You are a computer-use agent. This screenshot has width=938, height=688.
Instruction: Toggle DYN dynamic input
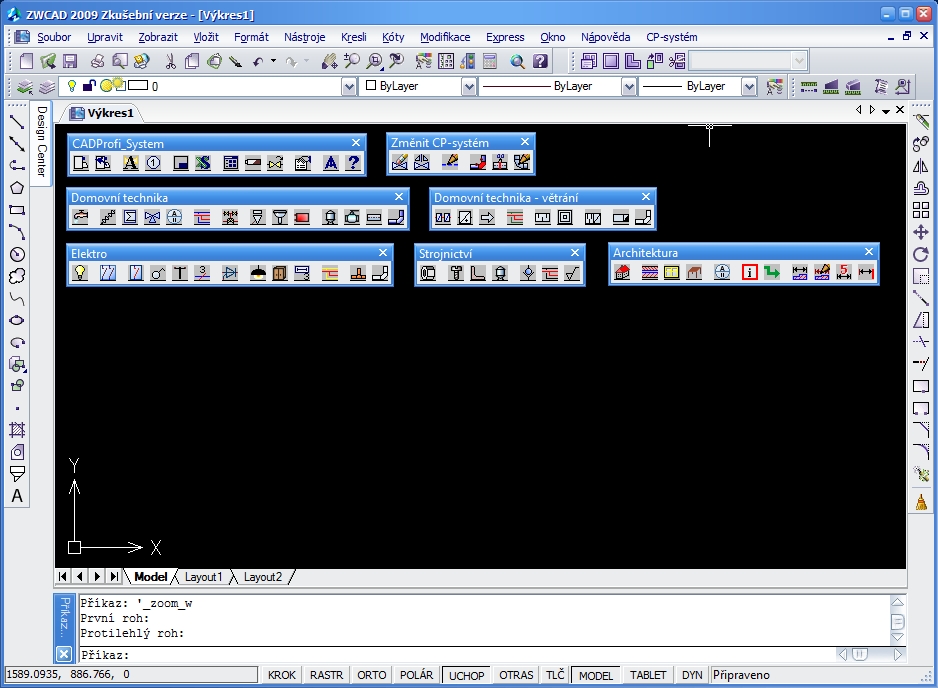tap(692, 675)
